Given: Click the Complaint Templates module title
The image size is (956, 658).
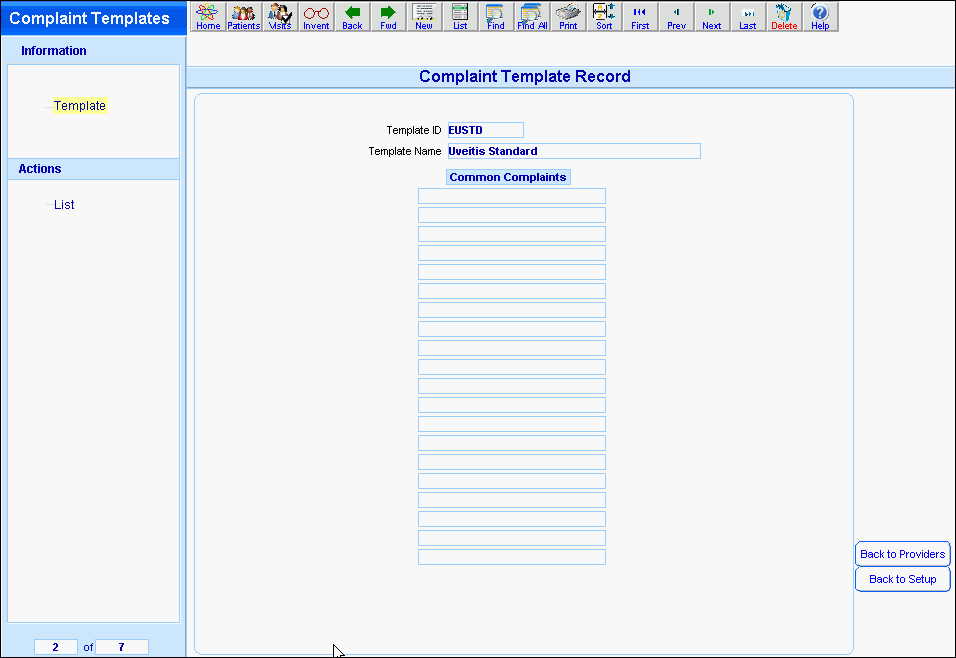Looking at the screenshot, I should pos(89,18).
